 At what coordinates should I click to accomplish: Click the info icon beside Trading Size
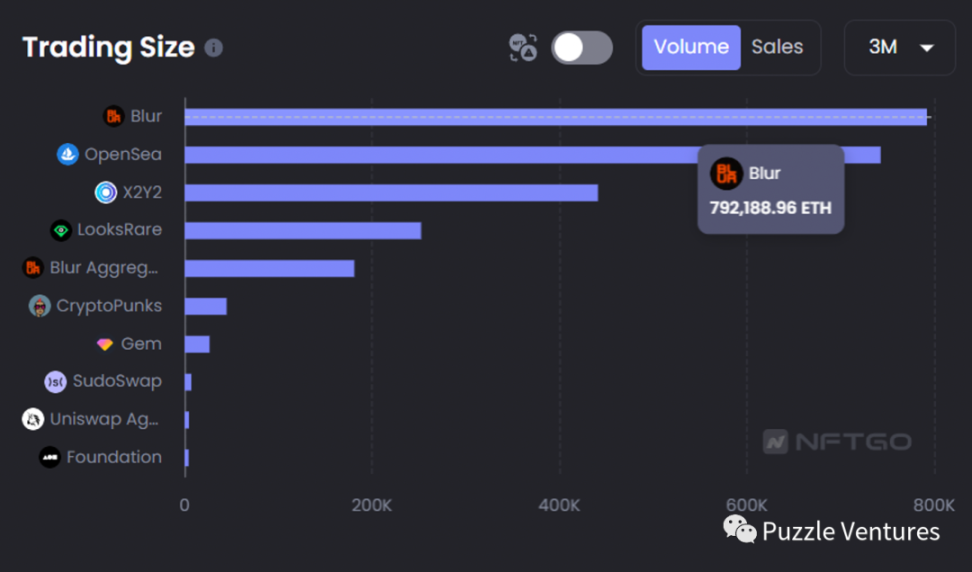[214, 47]
